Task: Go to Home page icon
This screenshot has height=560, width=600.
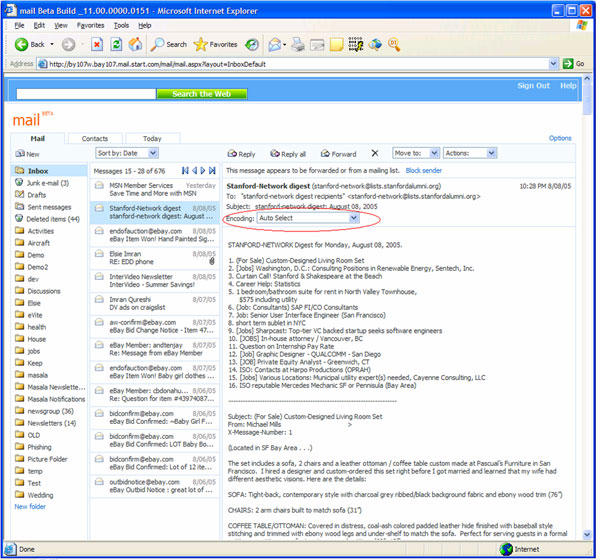Action: (135, 44)
